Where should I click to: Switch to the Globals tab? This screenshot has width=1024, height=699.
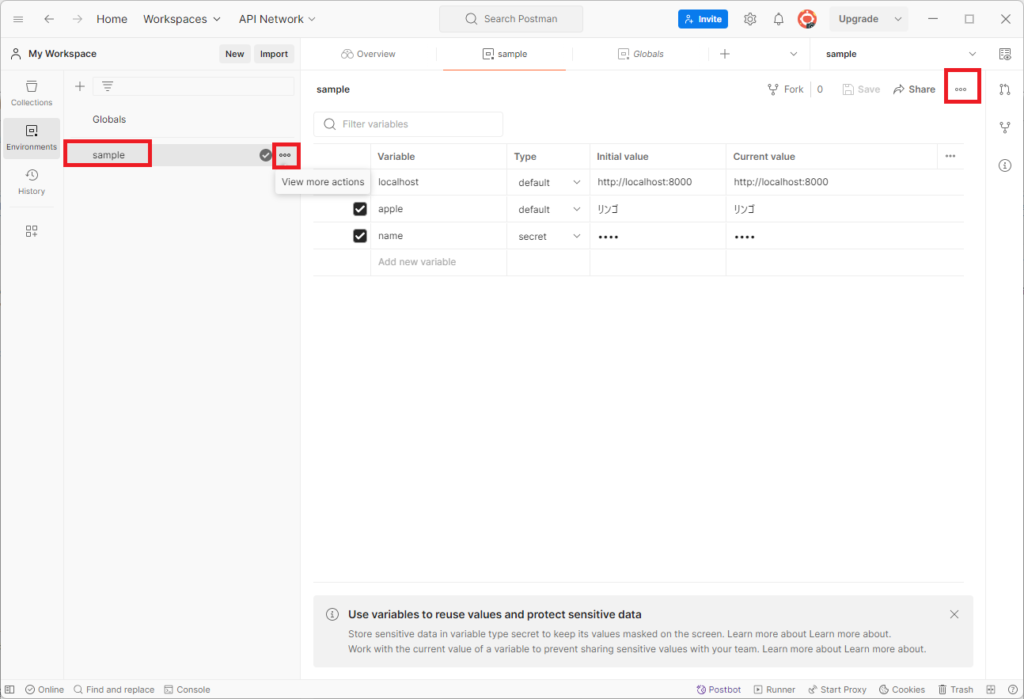641,54
